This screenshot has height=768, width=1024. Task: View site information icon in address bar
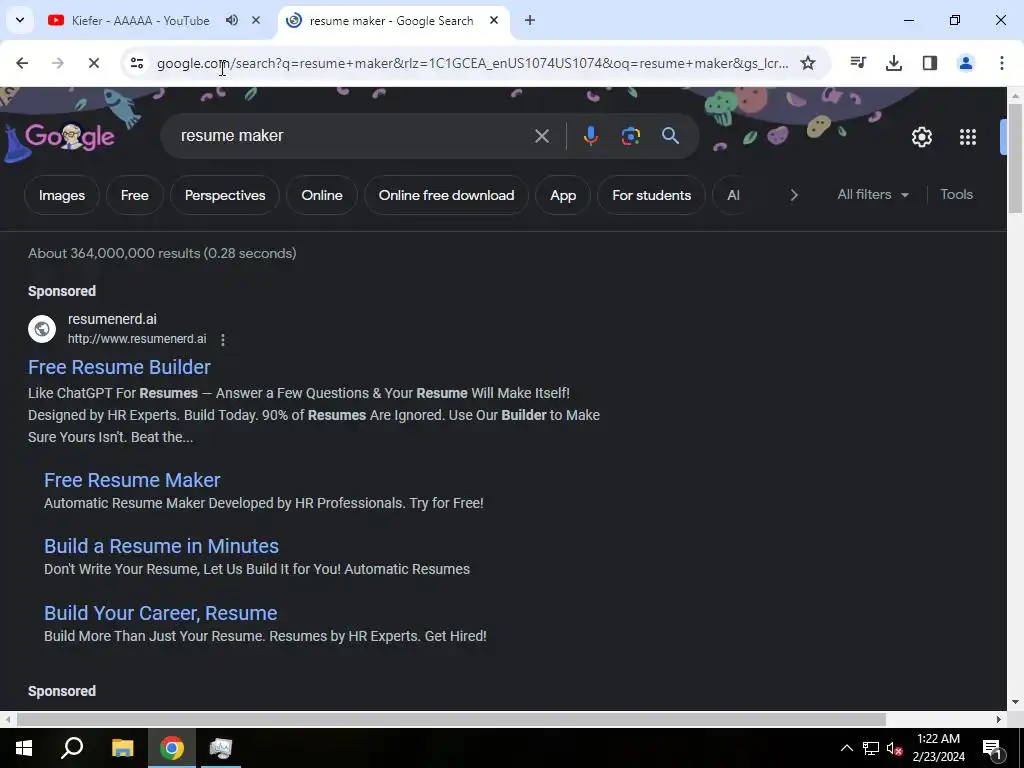click(136, 63)
